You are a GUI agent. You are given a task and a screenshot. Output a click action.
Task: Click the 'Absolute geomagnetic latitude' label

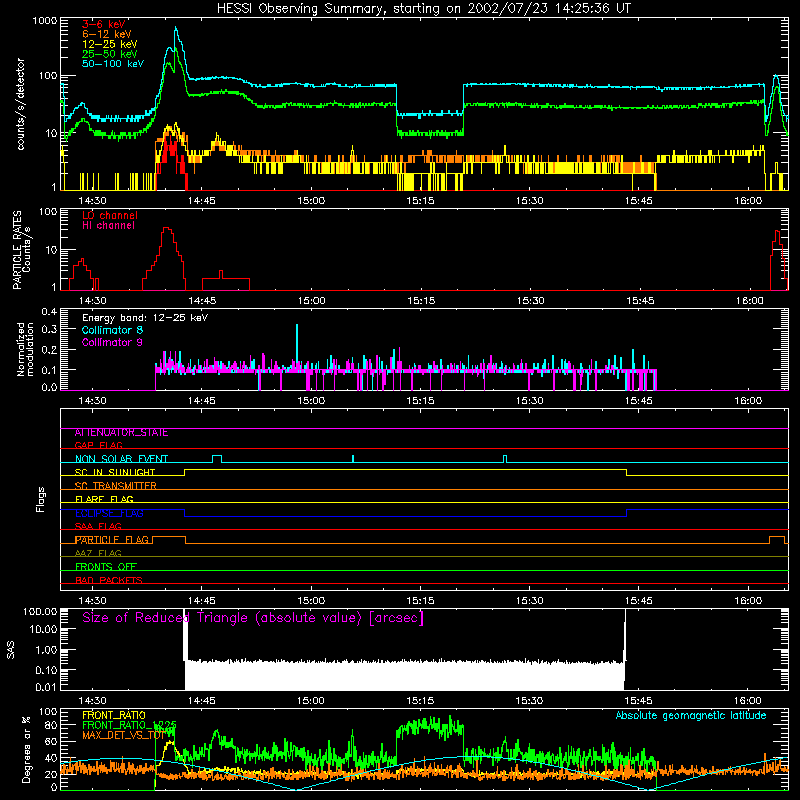click(691, 716)
